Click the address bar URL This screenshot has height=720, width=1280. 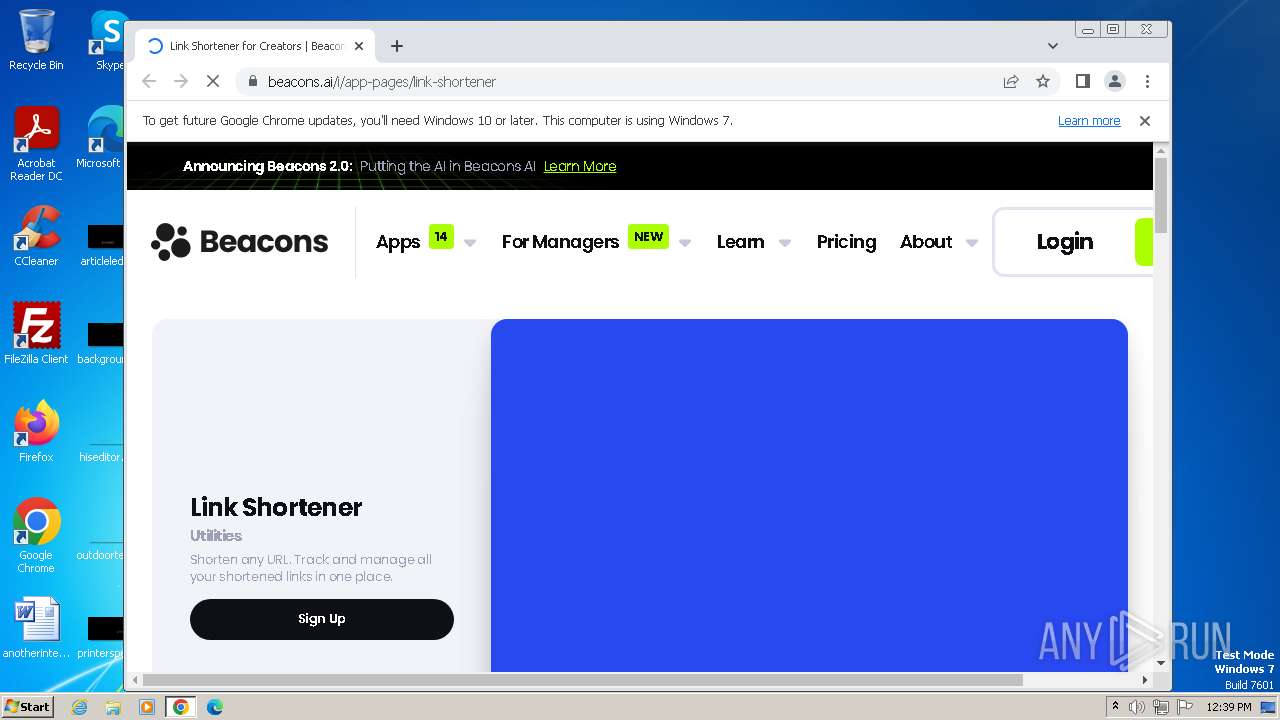(x=382, y=82)
